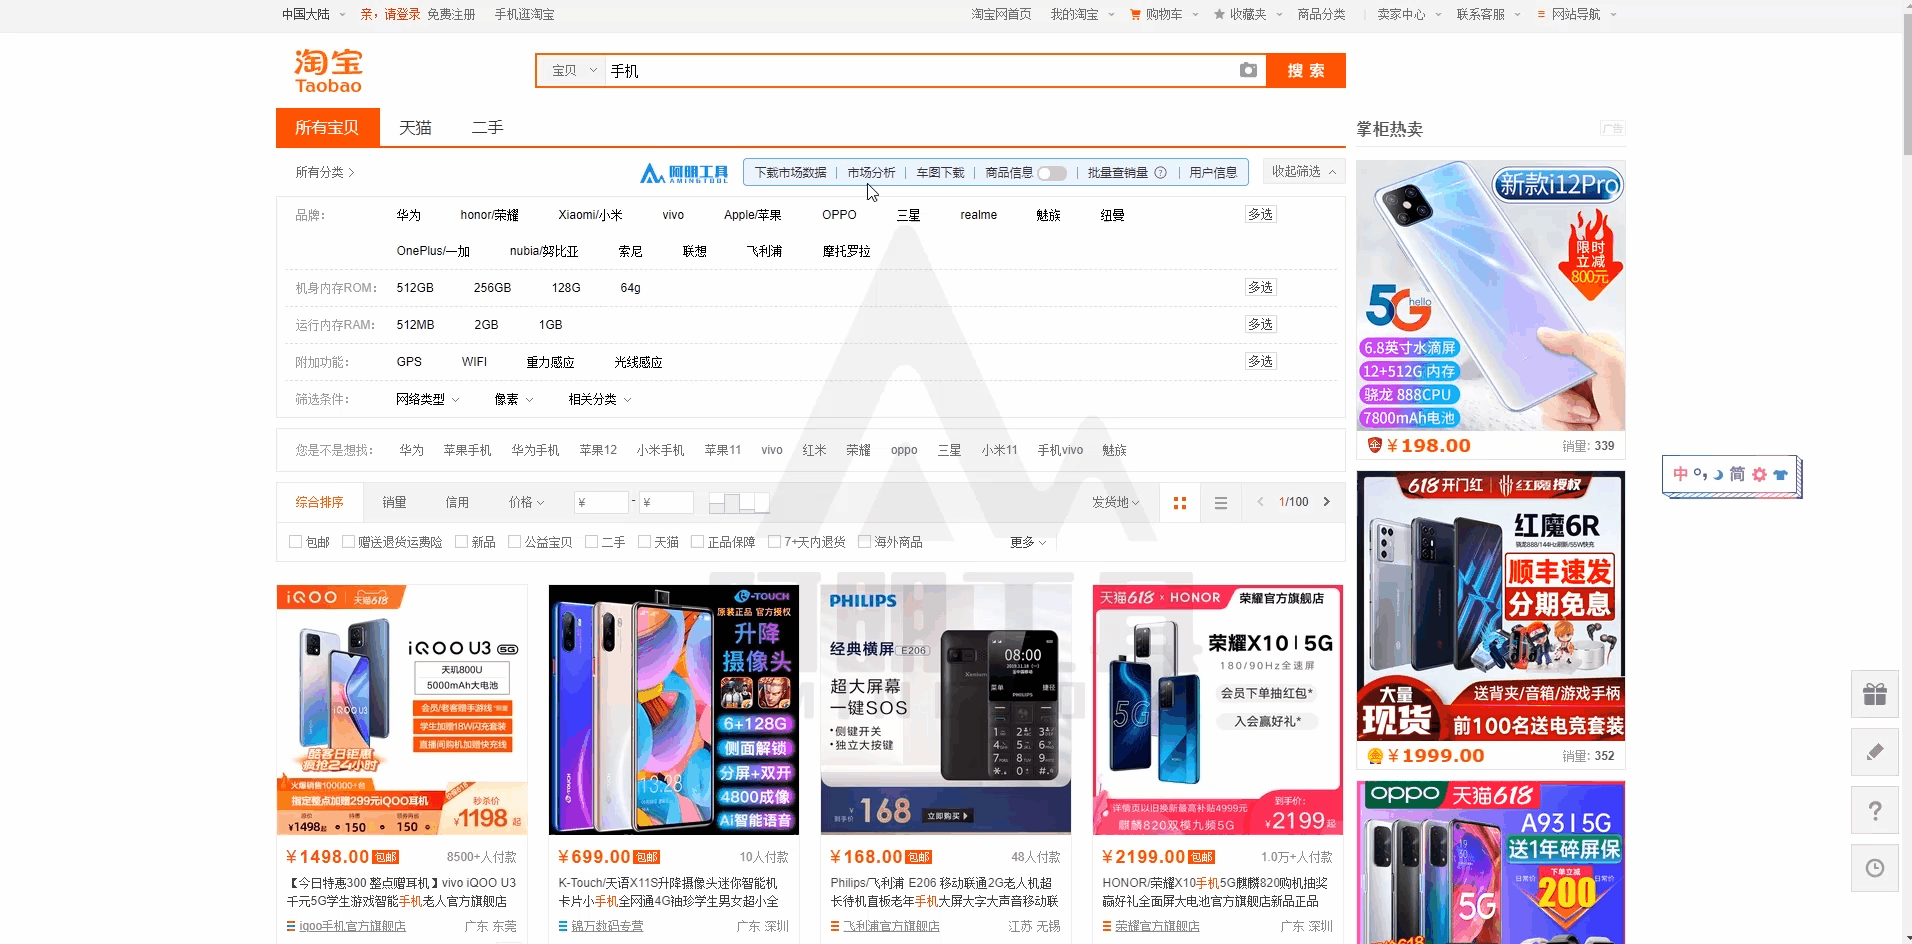Click the question mark help icon
Screen dimensions: 1912x944
pos(1875,810)
